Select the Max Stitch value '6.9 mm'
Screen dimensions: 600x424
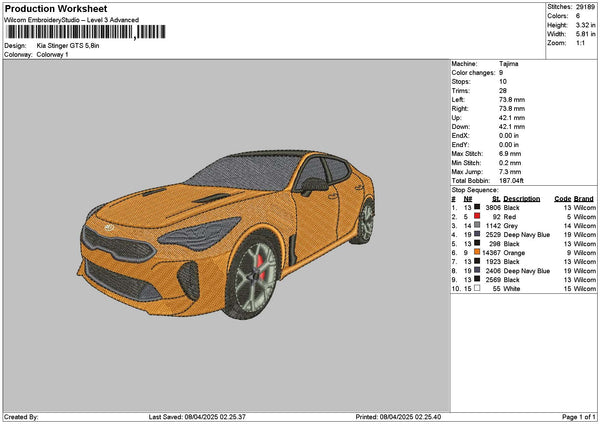tap(510, 153)
